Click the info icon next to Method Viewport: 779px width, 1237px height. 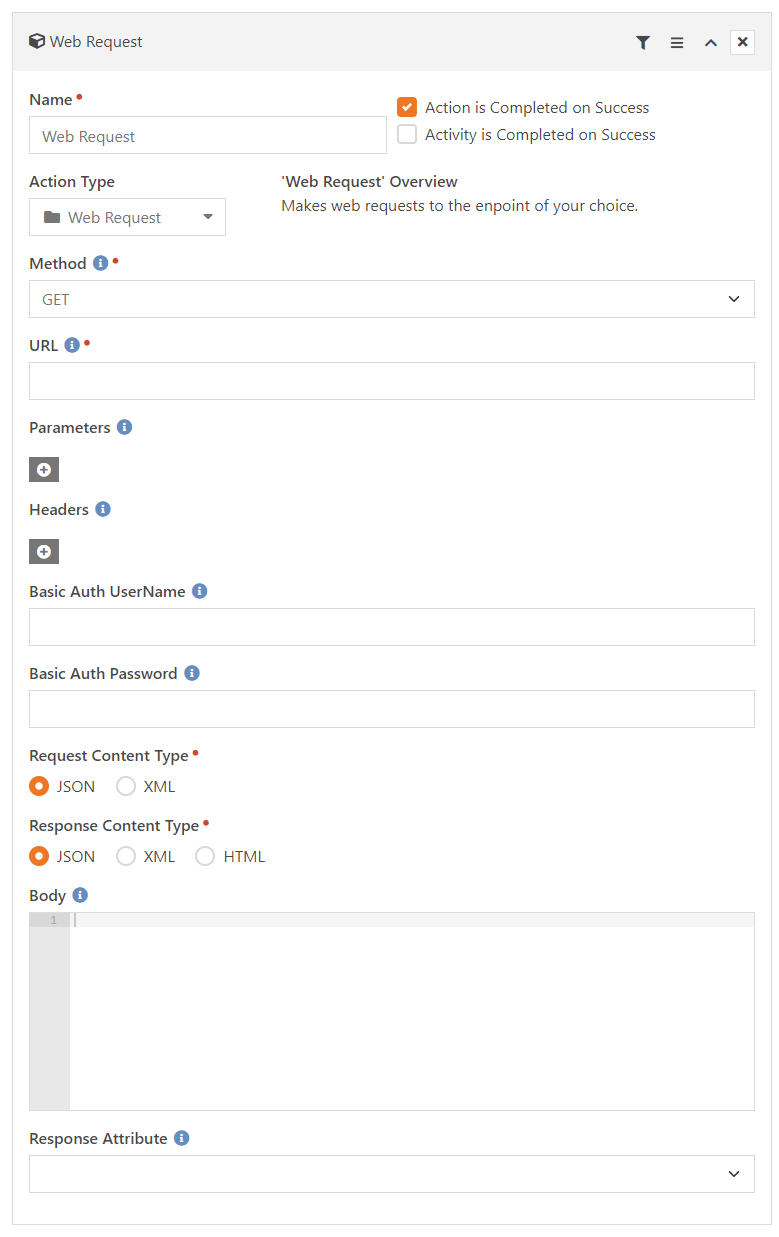[100, 263]
